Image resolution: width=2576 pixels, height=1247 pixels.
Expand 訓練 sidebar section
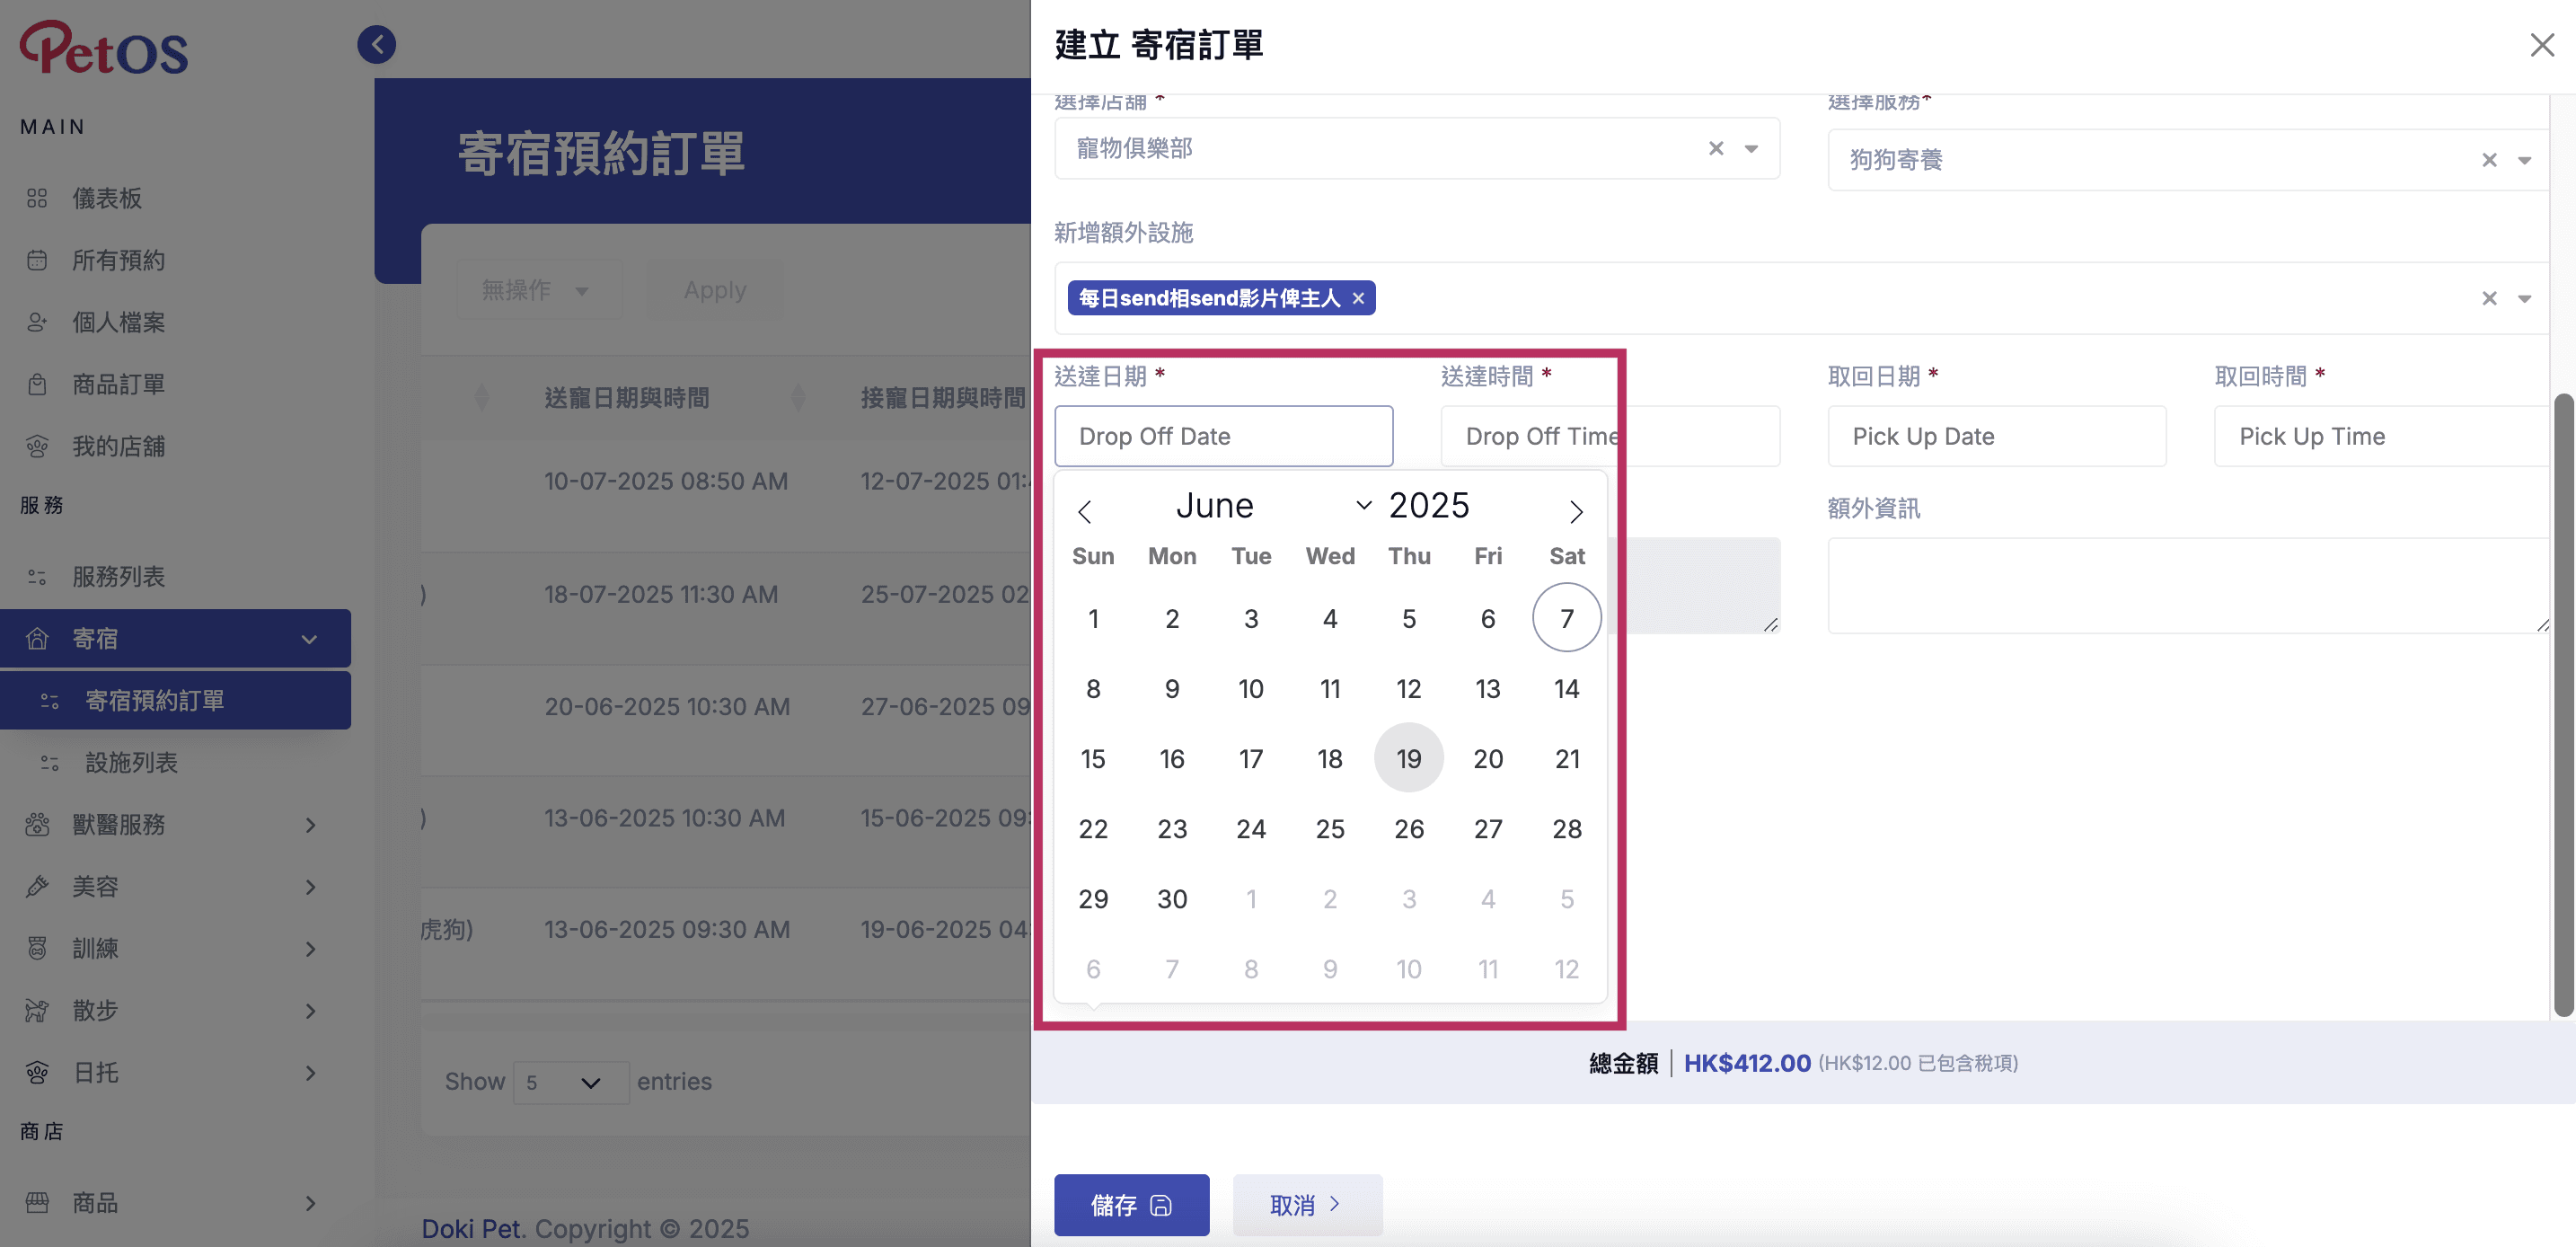tap(175, 948)
